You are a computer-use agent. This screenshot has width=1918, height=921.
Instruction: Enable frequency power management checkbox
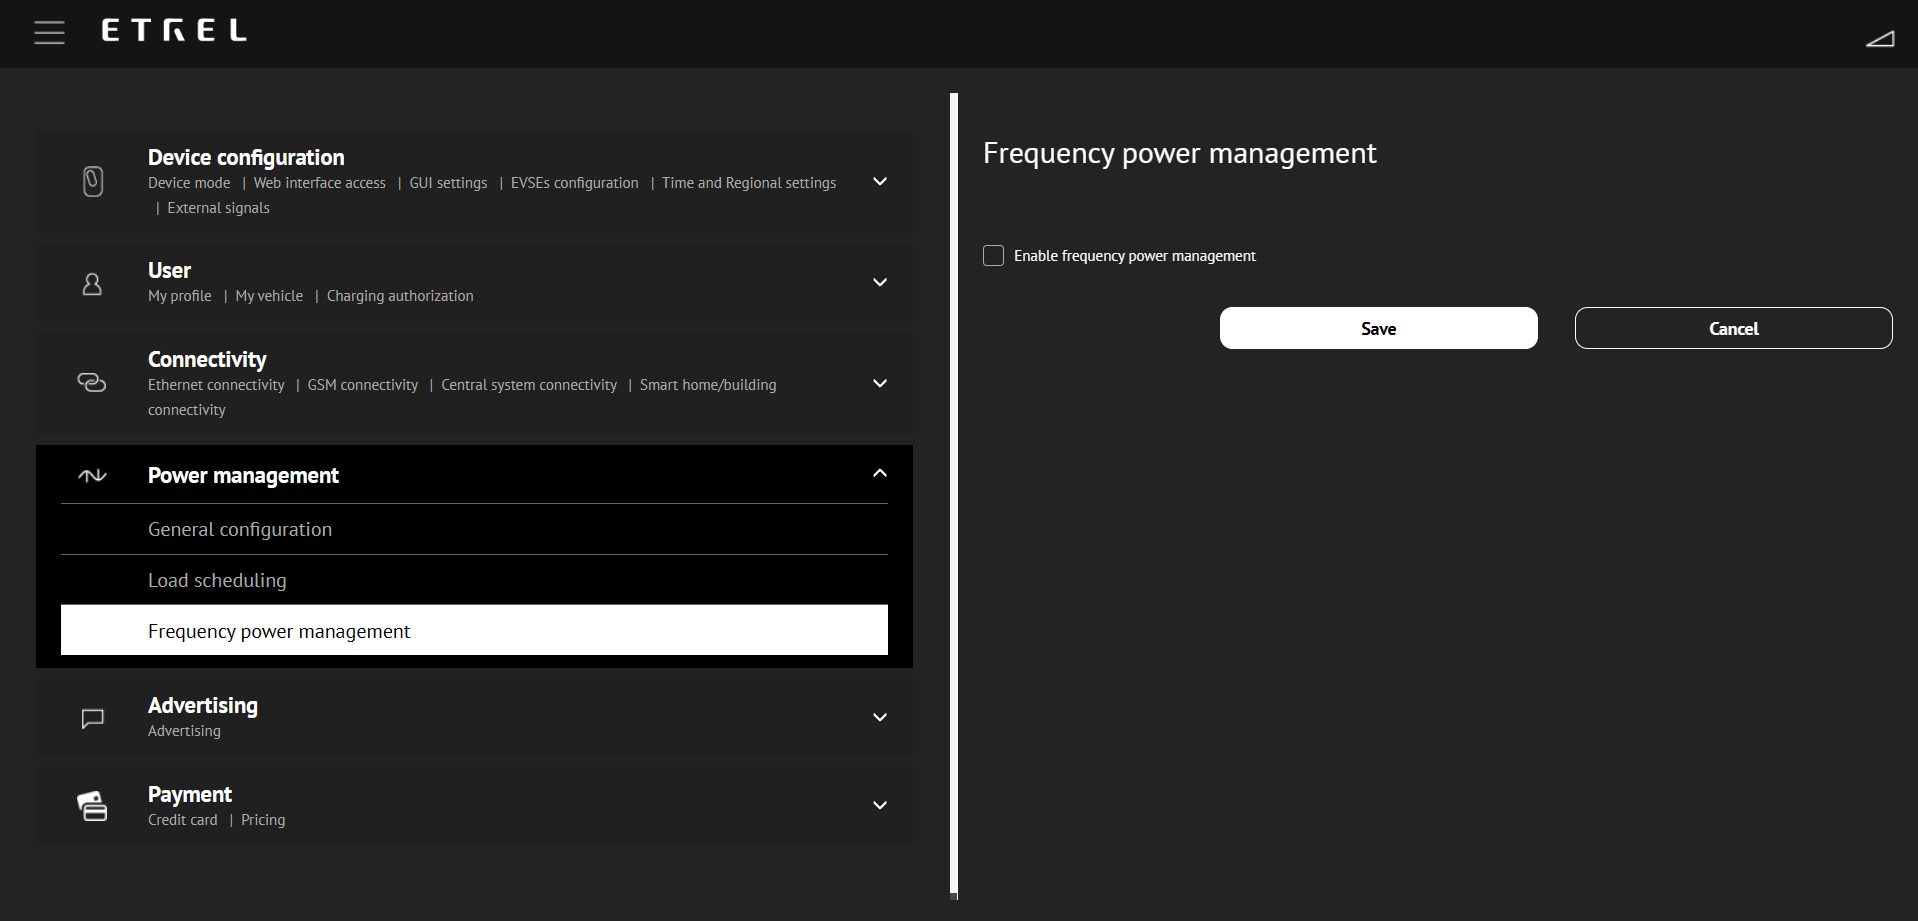click(x=993, y=256)
